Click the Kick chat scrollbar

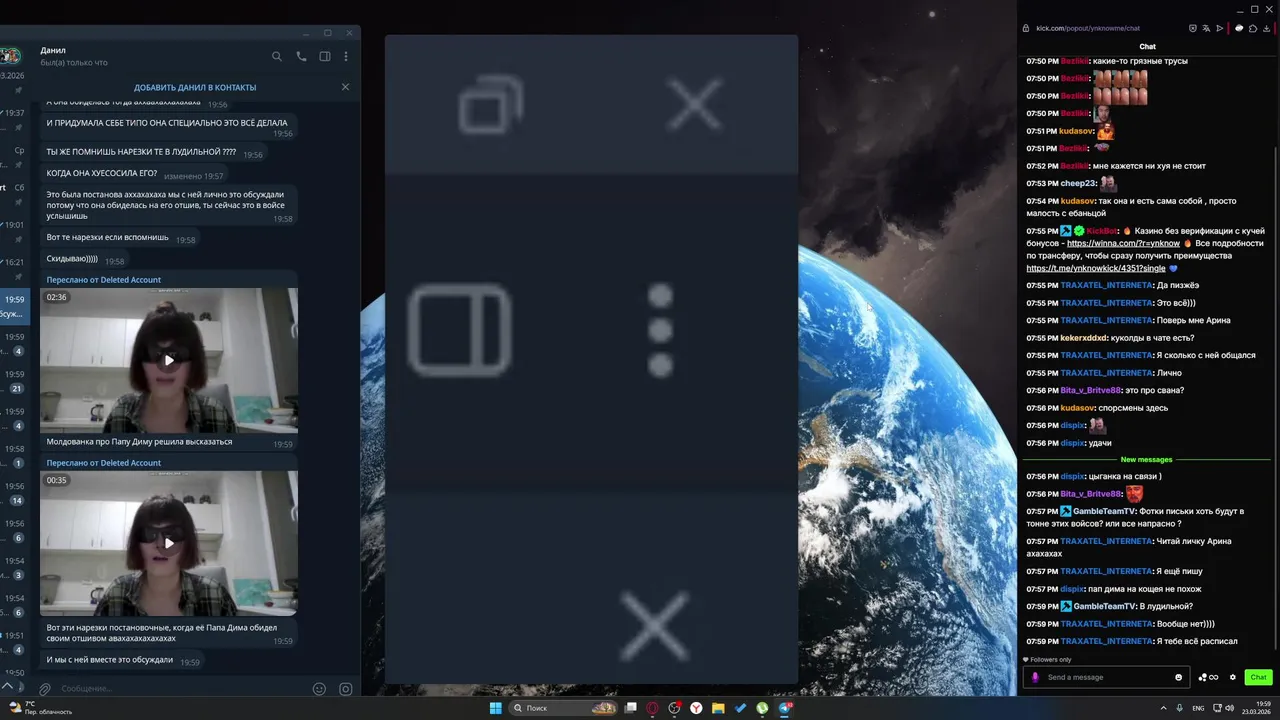tap(1275, 400)
